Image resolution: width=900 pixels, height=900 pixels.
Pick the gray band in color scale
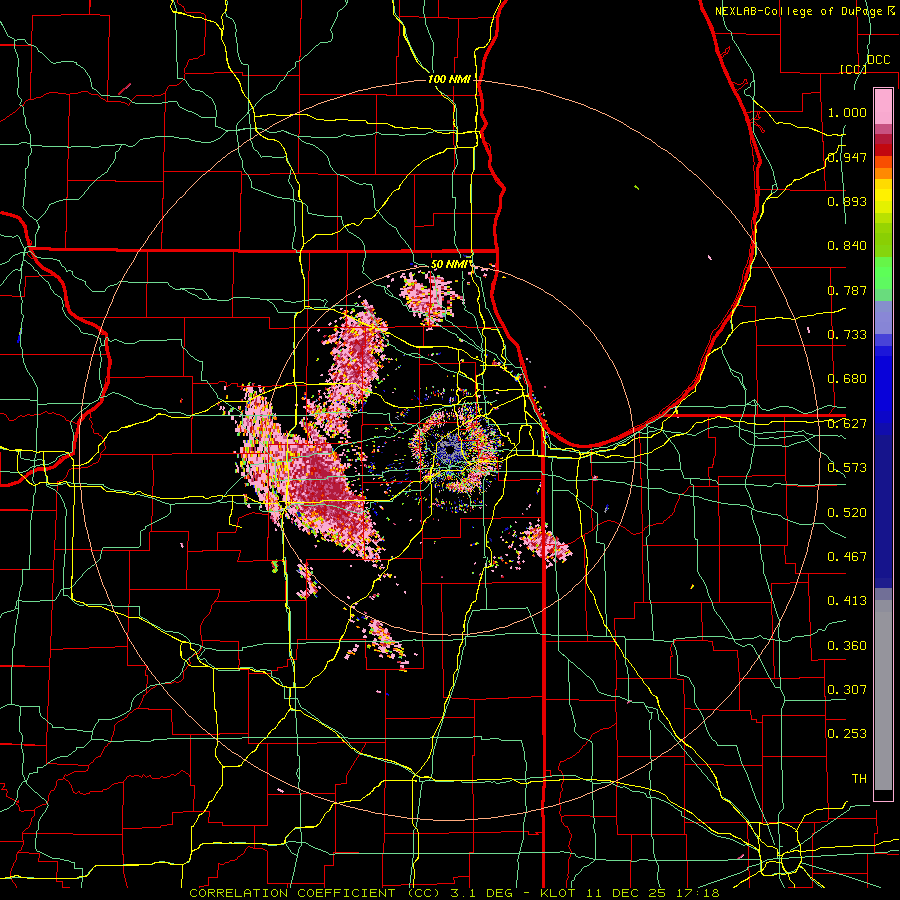(883, 695)
